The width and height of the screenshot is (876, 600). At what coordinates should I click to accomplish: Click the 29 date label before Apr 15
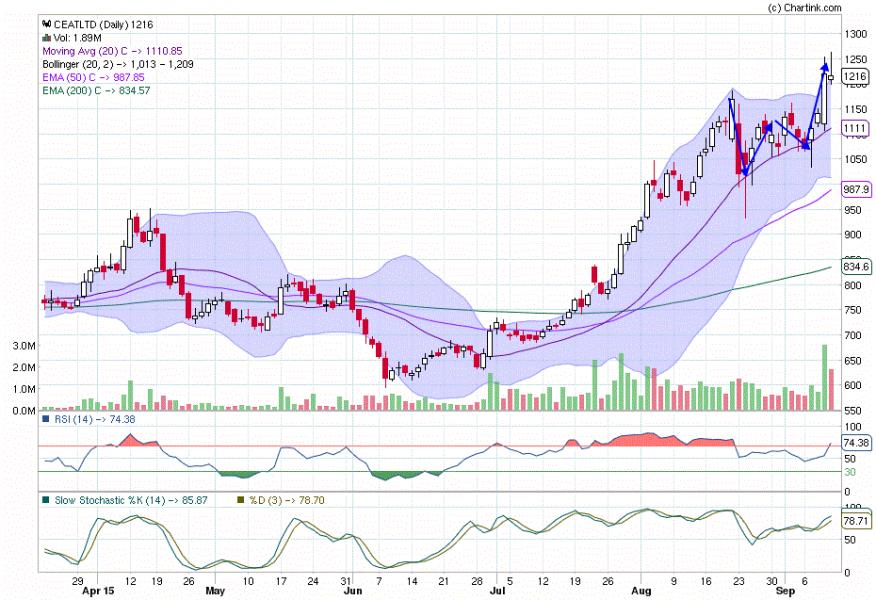pyautogui.click(x=78, y=581)
